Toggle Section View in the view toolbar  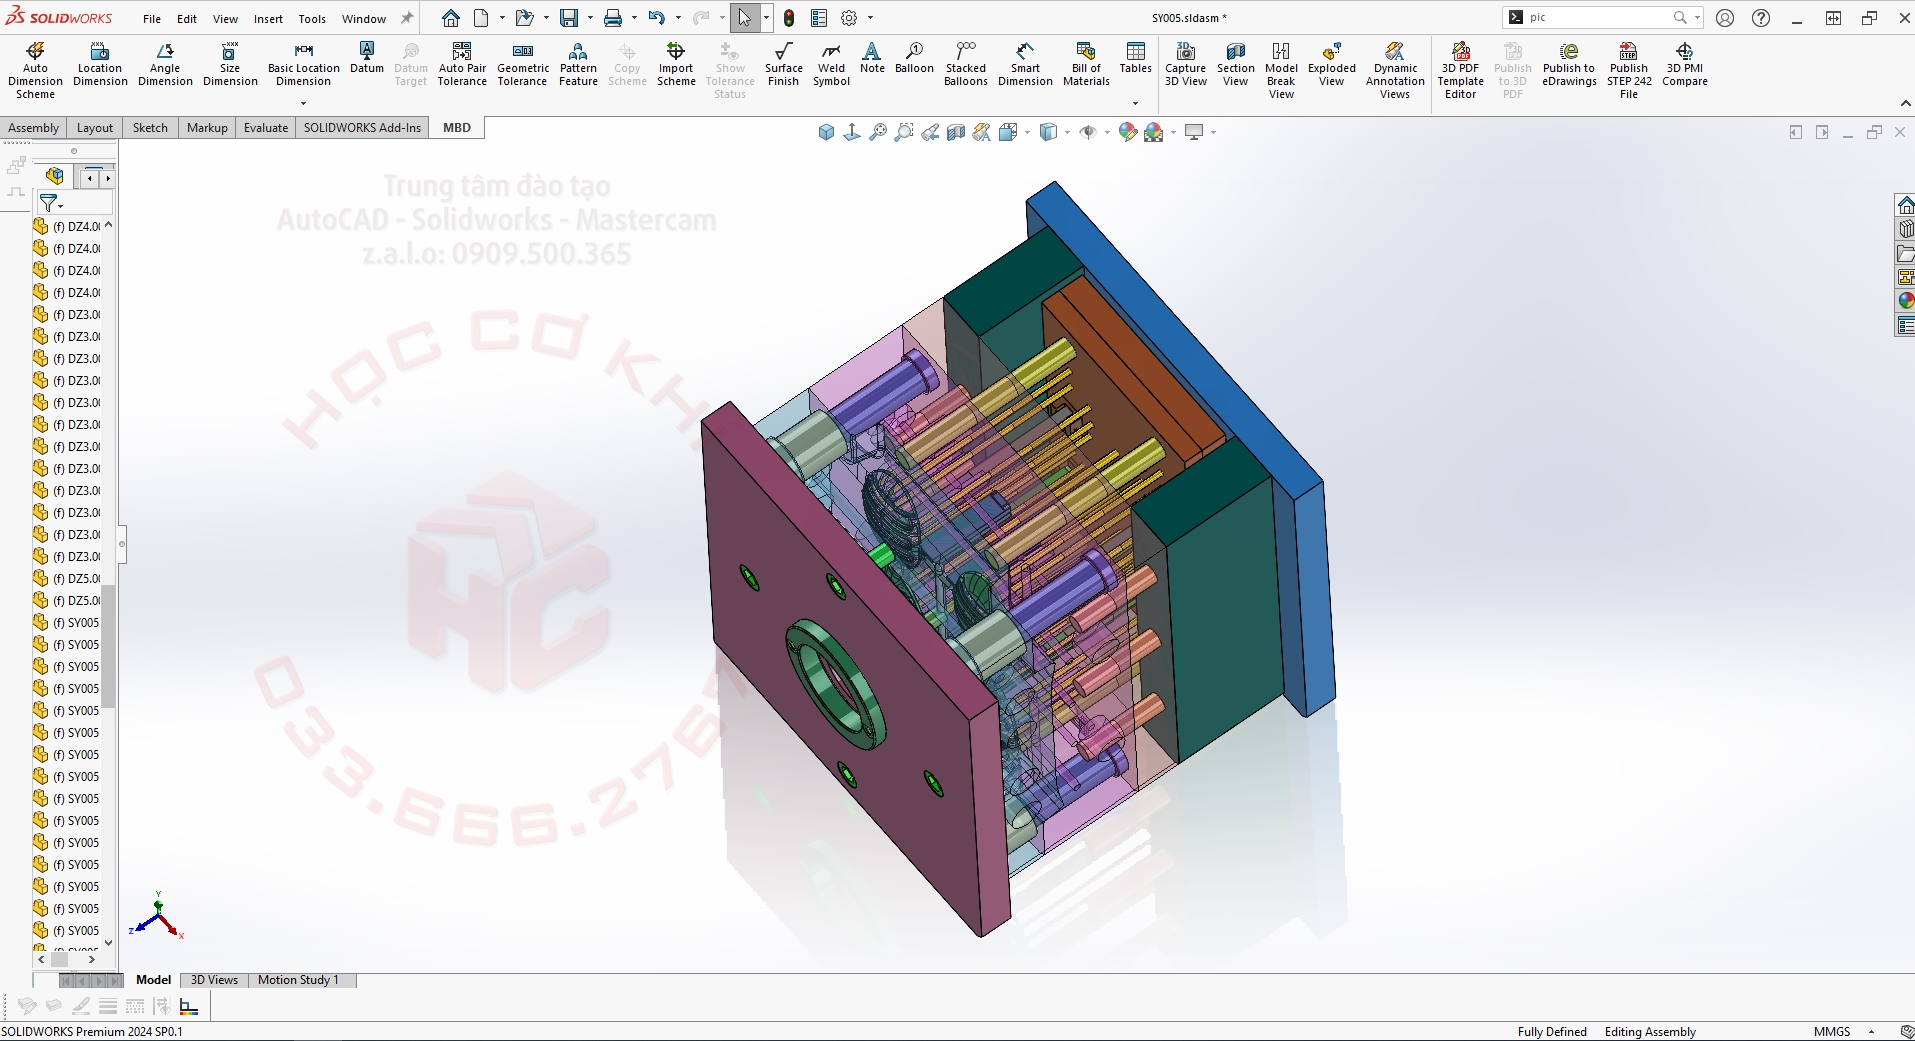coord(956,132)
